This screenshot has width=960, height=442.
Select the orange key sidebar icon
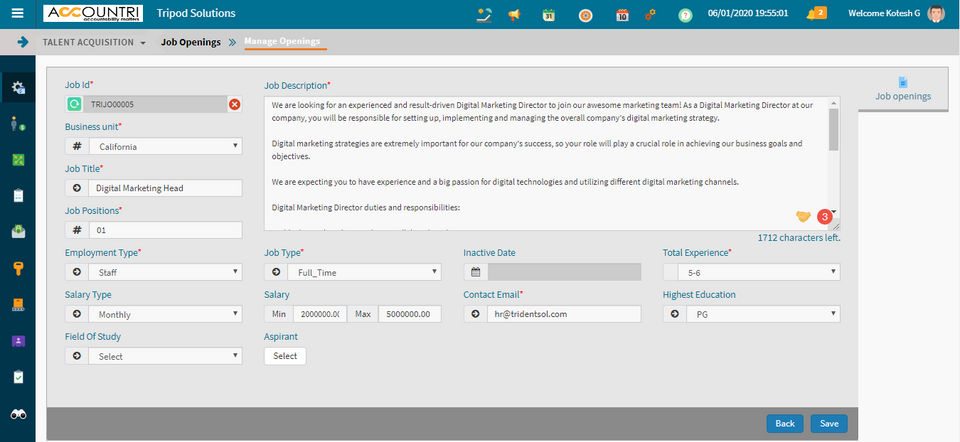point(18,268)
